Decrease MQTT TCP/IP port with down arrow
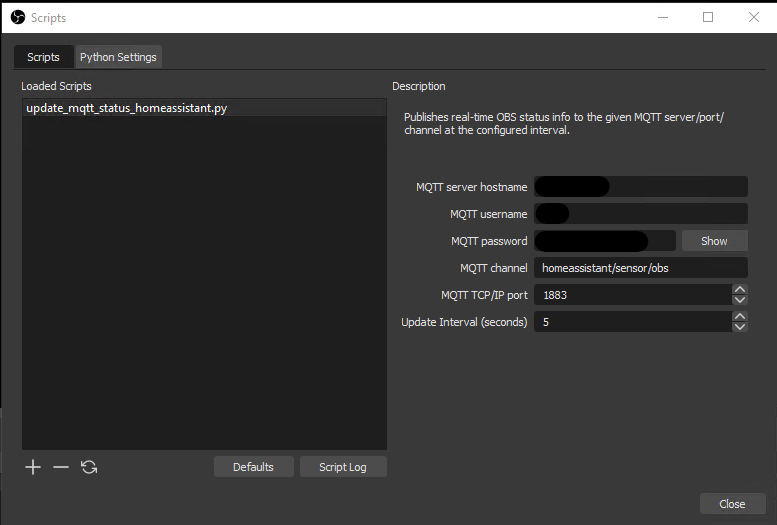This screenshot has height=525, width=777. pyautogui.click(x=740, y=300)
